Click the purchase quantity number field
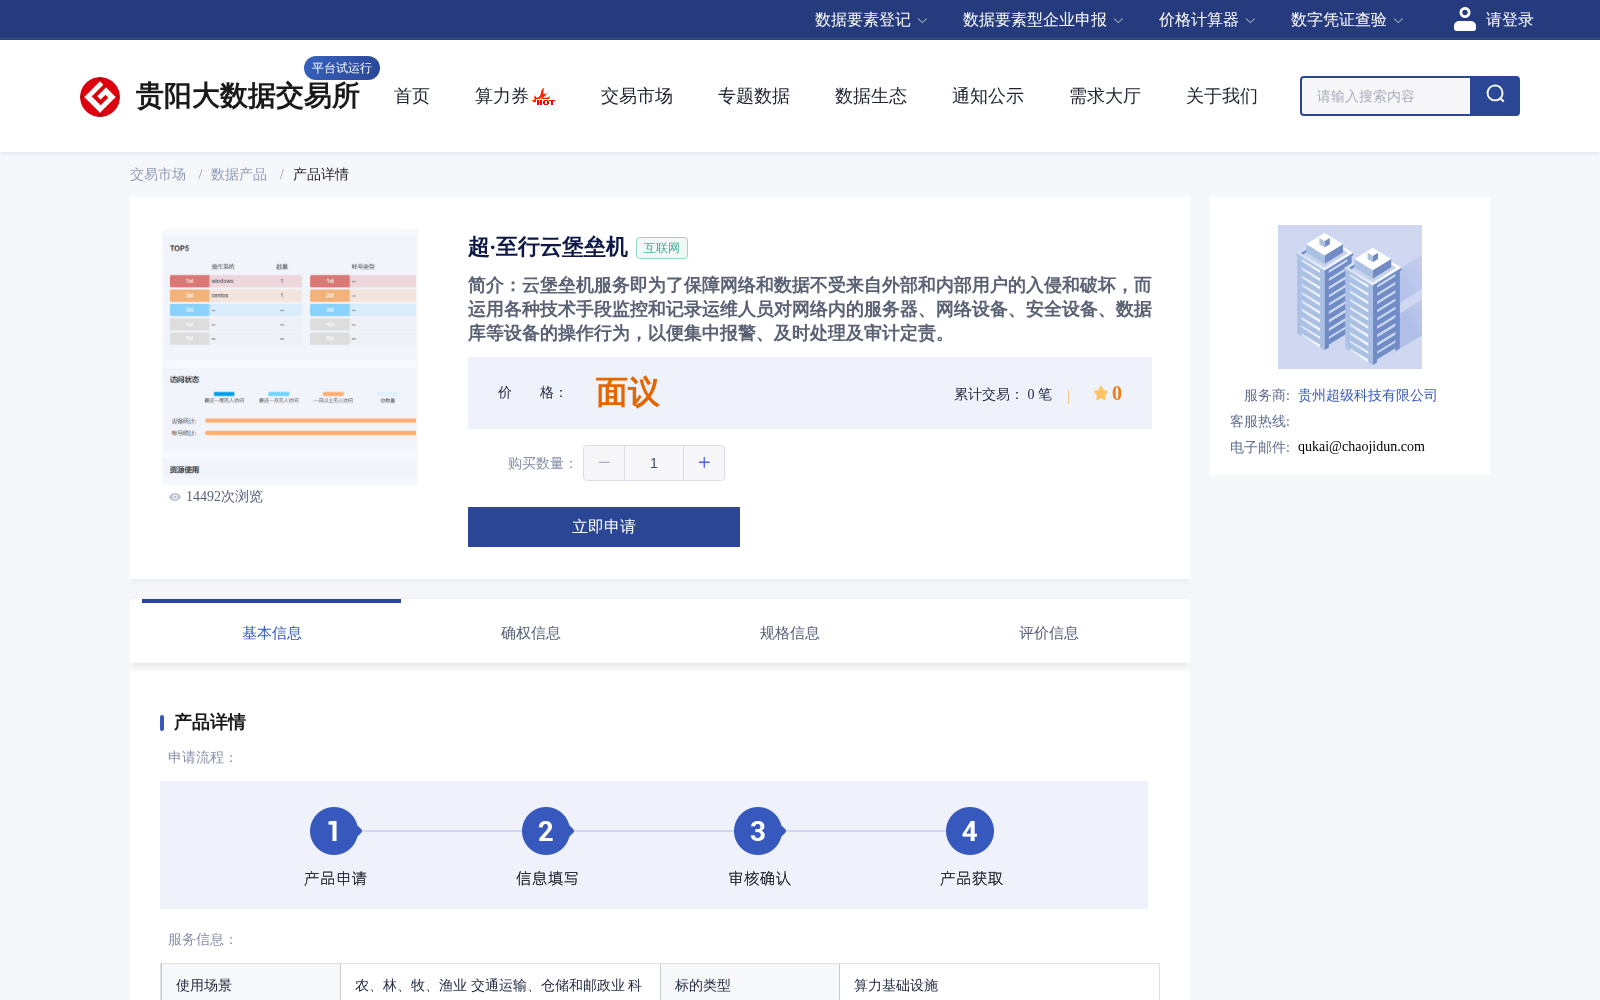This screenshot has width=1600, height=1000. (654, 463)
